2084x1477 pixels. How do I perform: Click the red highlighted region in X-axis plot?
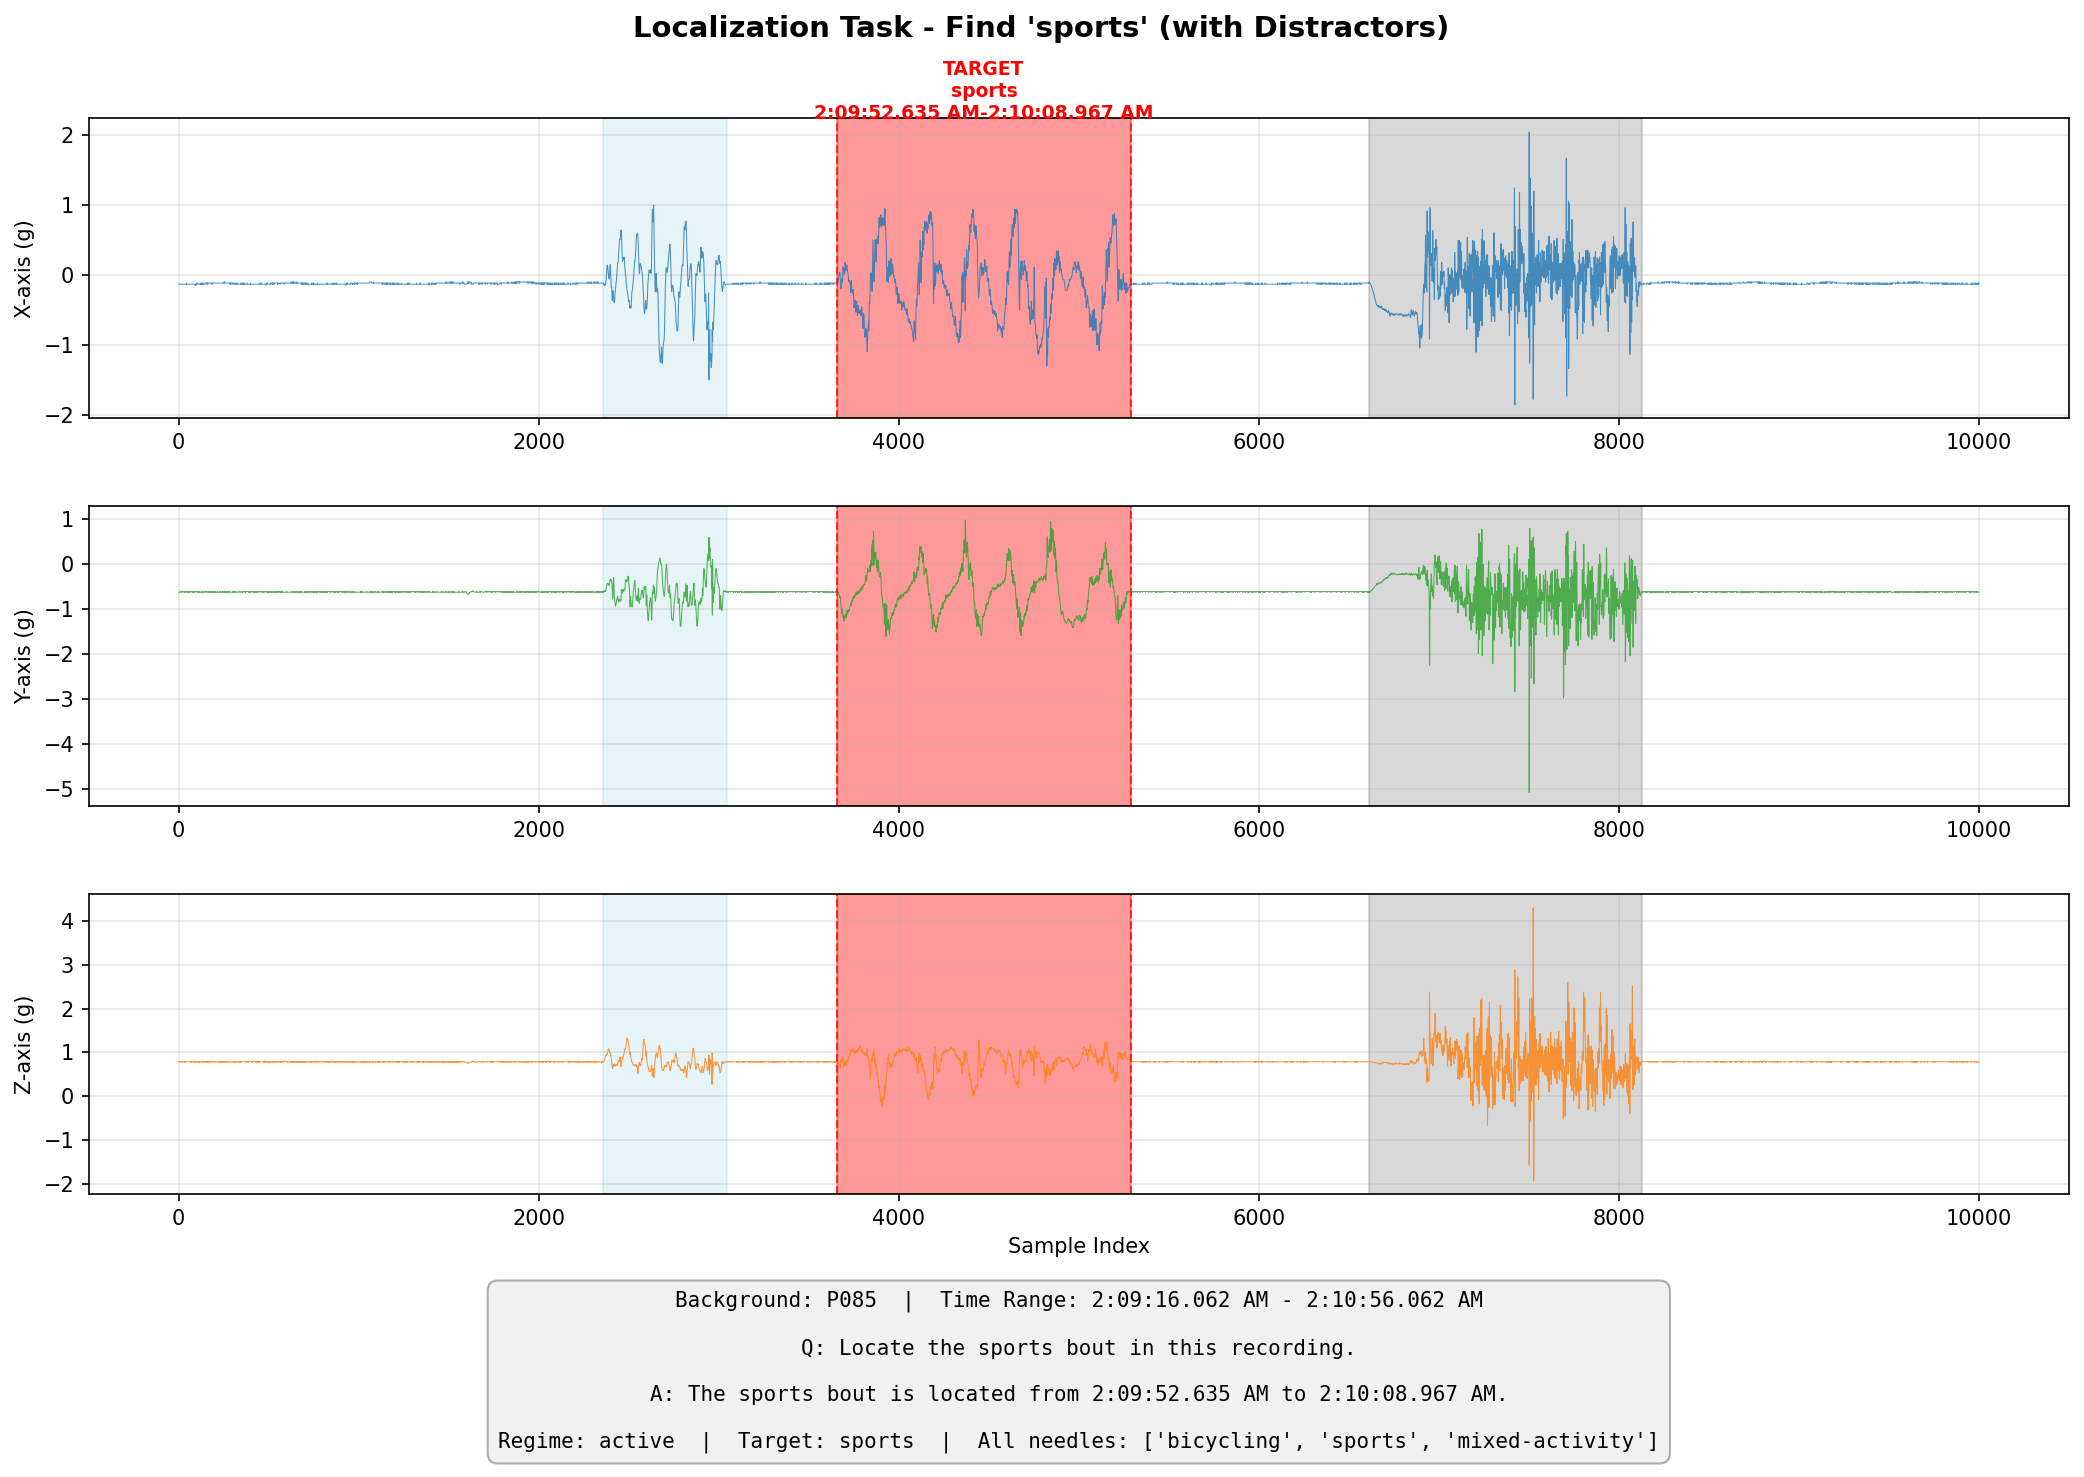click(x=983, y=267)
